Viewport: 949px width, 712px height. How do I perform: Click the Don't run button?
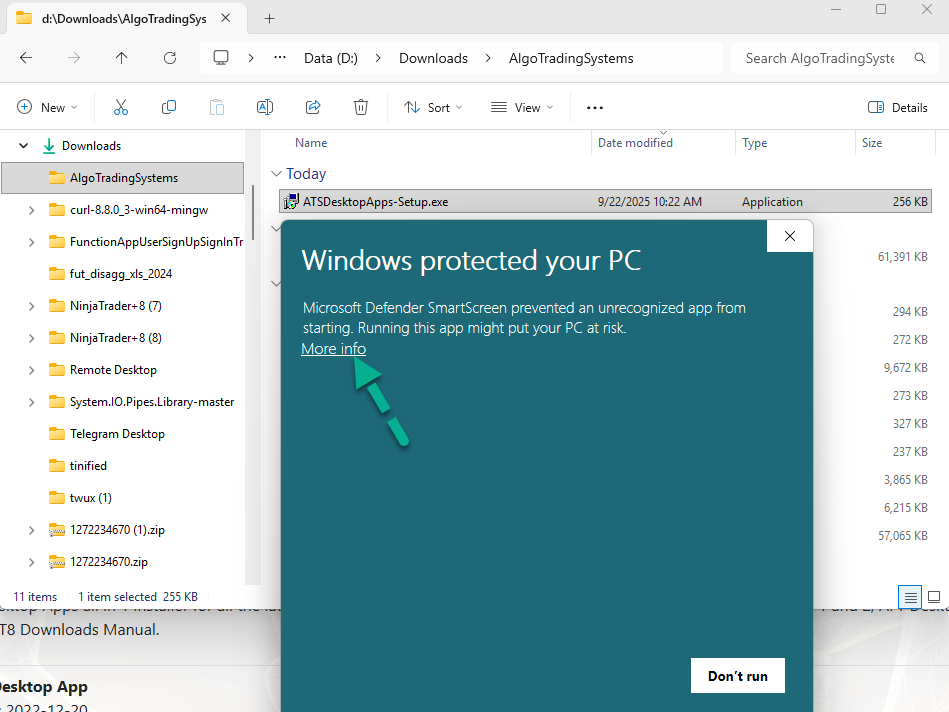click(x=738, y=676)
